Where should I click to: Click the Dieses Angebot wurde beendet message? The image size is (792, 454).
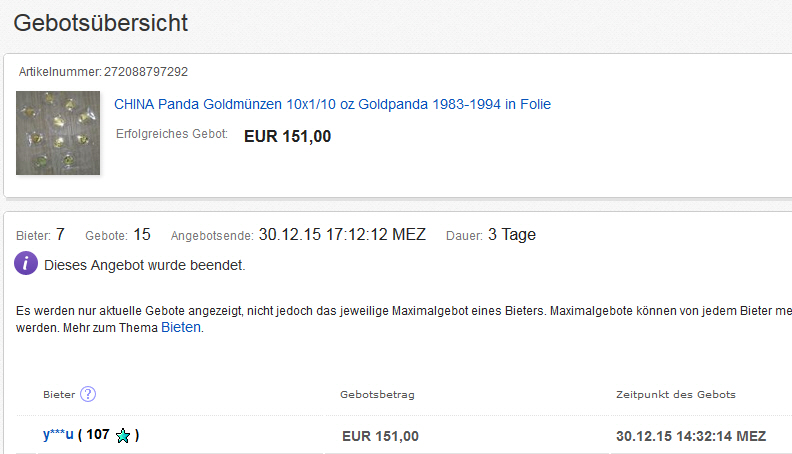click(x=144, y=266)
